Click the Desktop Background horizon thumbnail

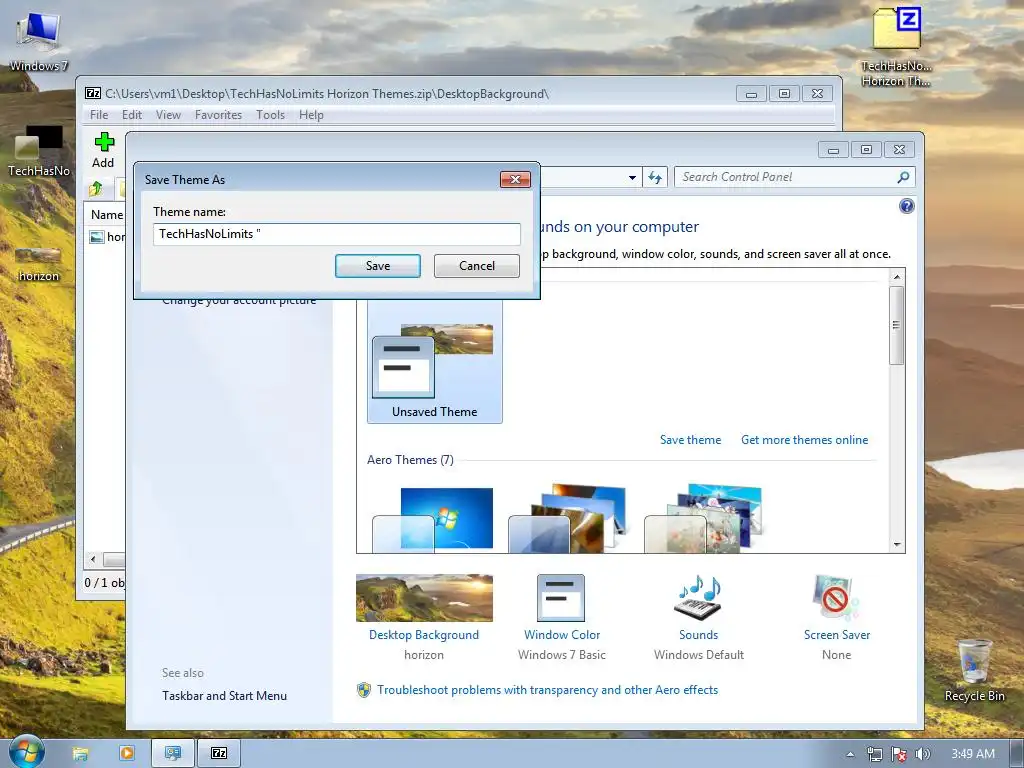coord(424,598)
